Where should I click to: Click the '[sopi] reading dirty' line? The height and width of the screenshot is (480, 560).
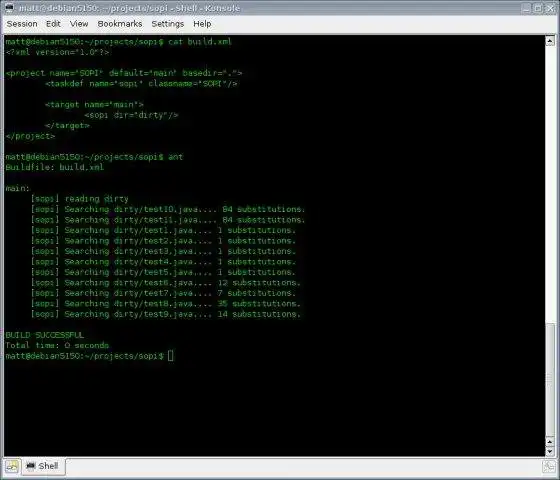tap(80, 199)
